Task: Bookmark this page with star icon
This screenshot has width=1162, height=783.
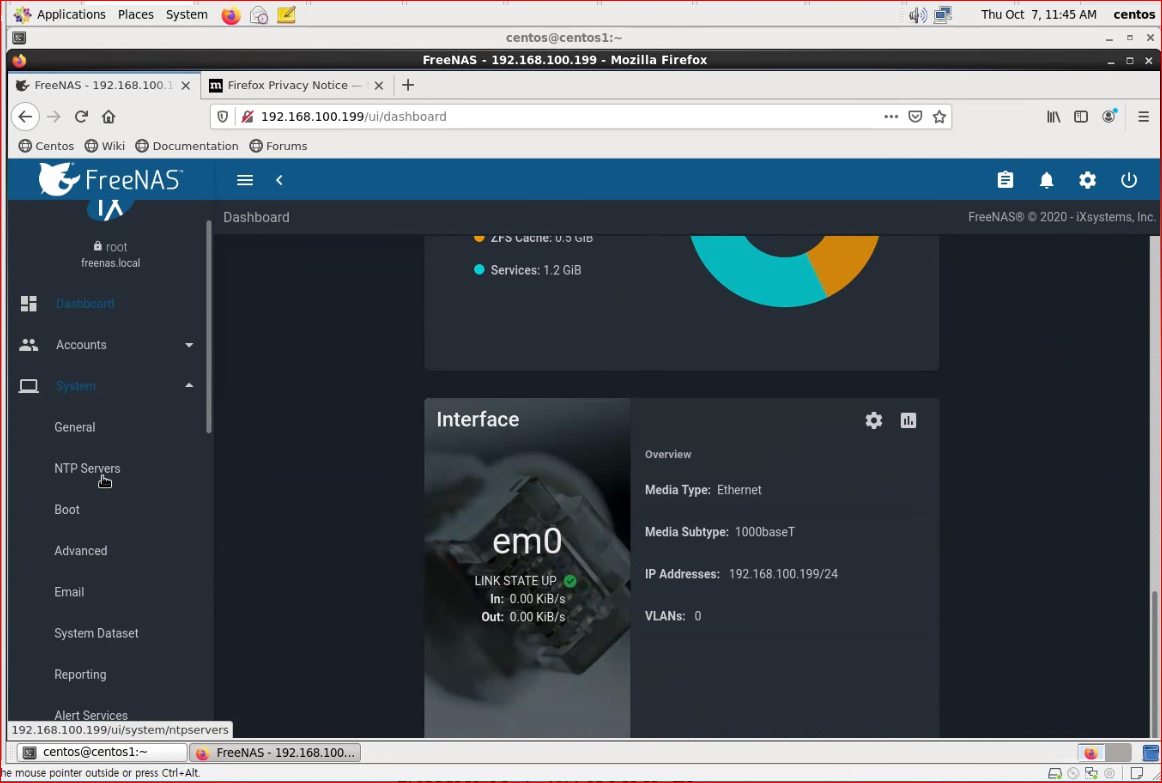Action: 940,116
